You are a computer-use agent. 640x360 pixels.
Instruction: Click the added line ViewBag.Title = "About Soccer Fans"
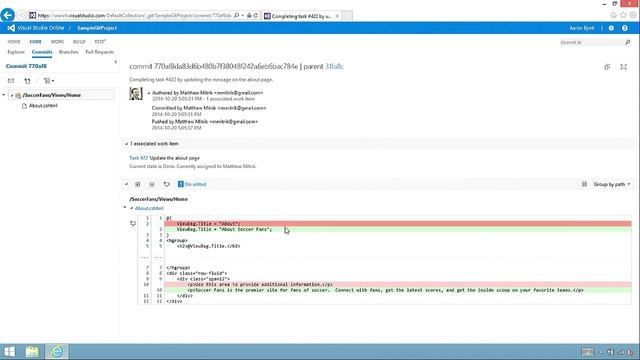pos(398,229)
